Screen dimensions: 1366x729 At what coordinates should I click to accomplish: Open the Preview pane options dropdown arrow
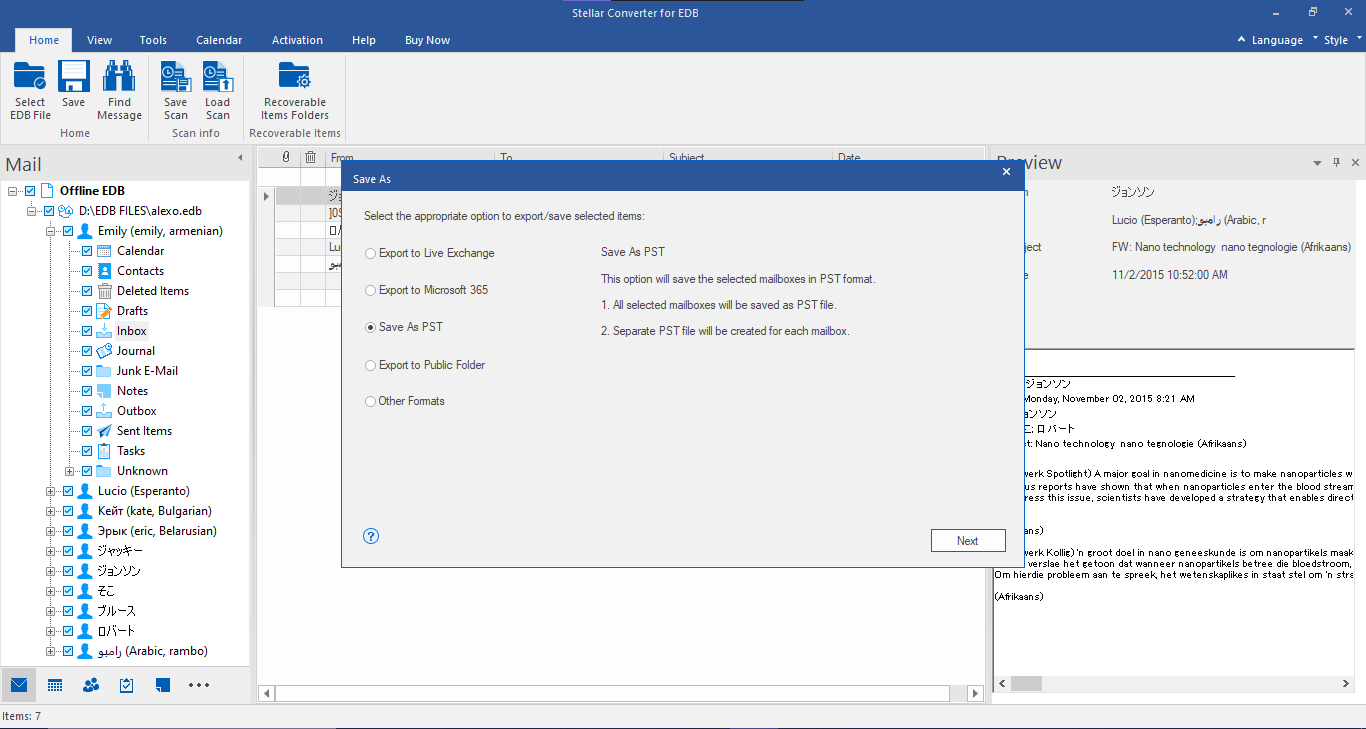[1317, 162]
